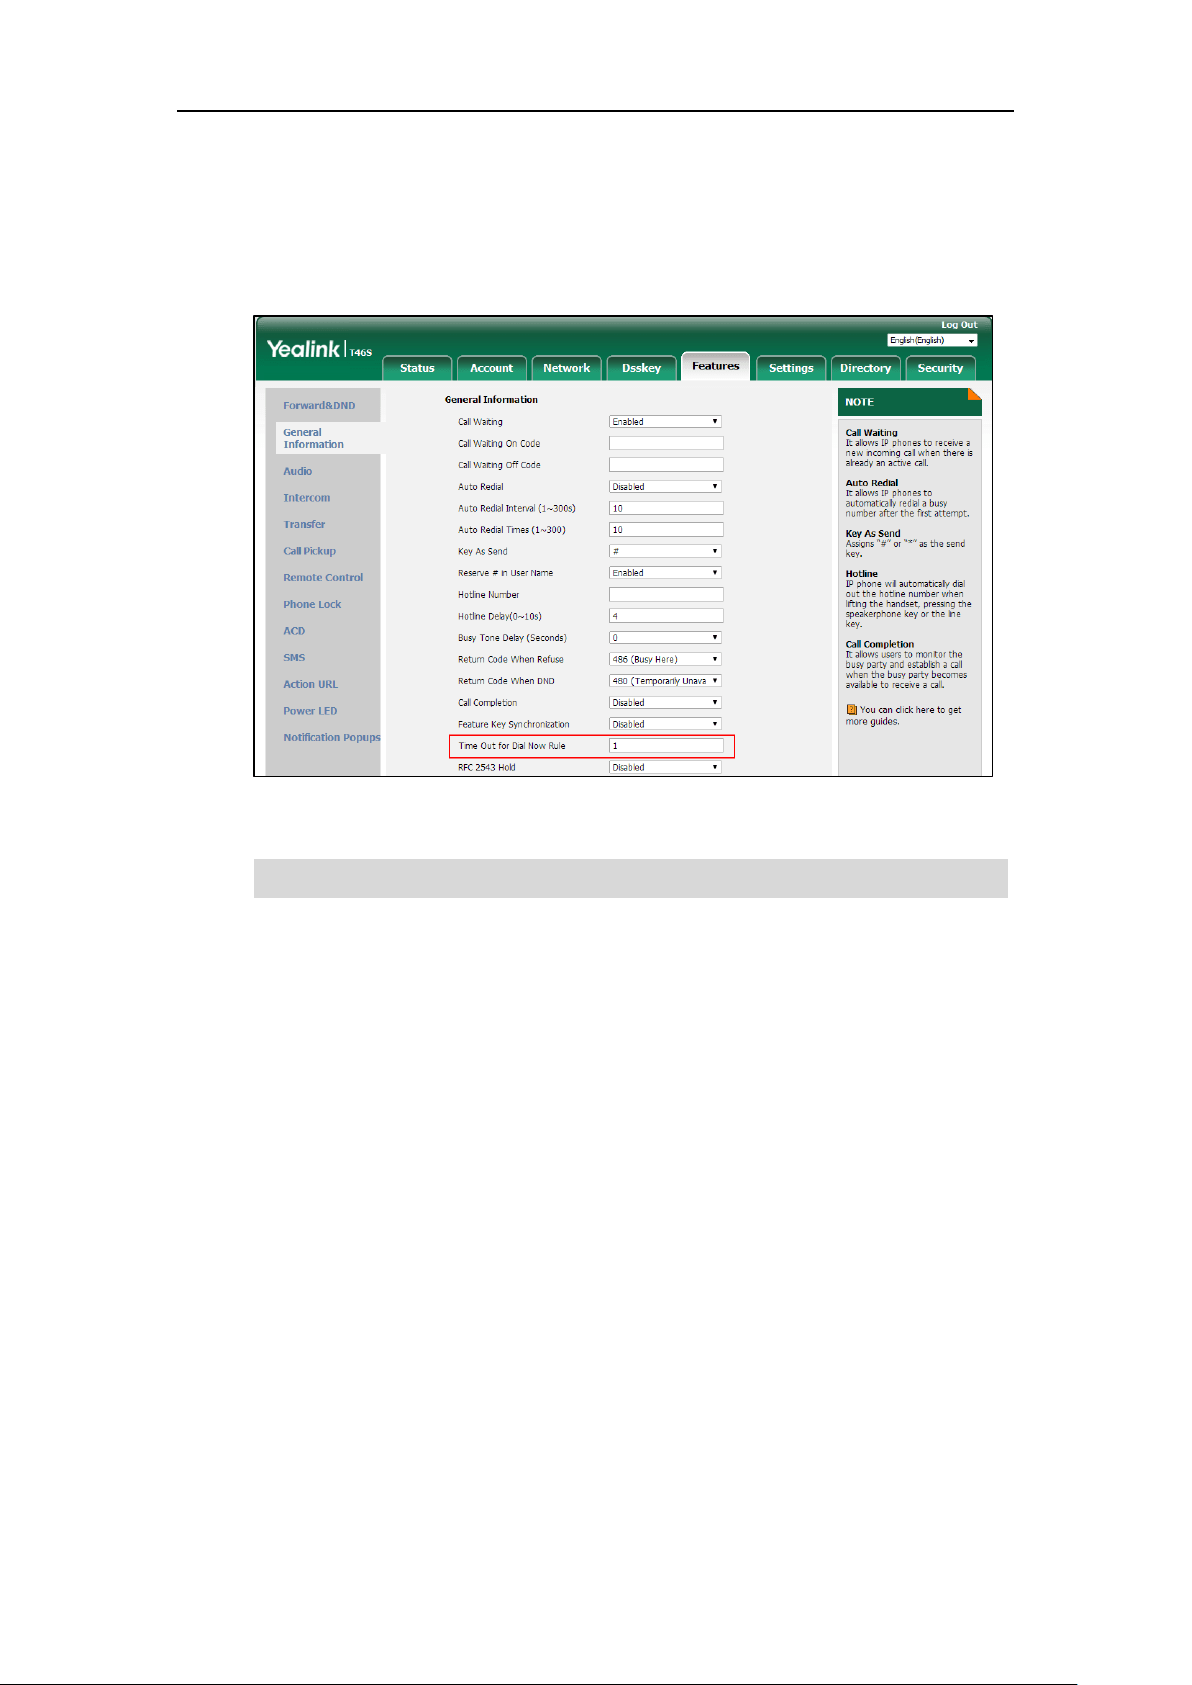Select General Information in the sidebar
The image size is (1192, 1685).
click(313, 439)
